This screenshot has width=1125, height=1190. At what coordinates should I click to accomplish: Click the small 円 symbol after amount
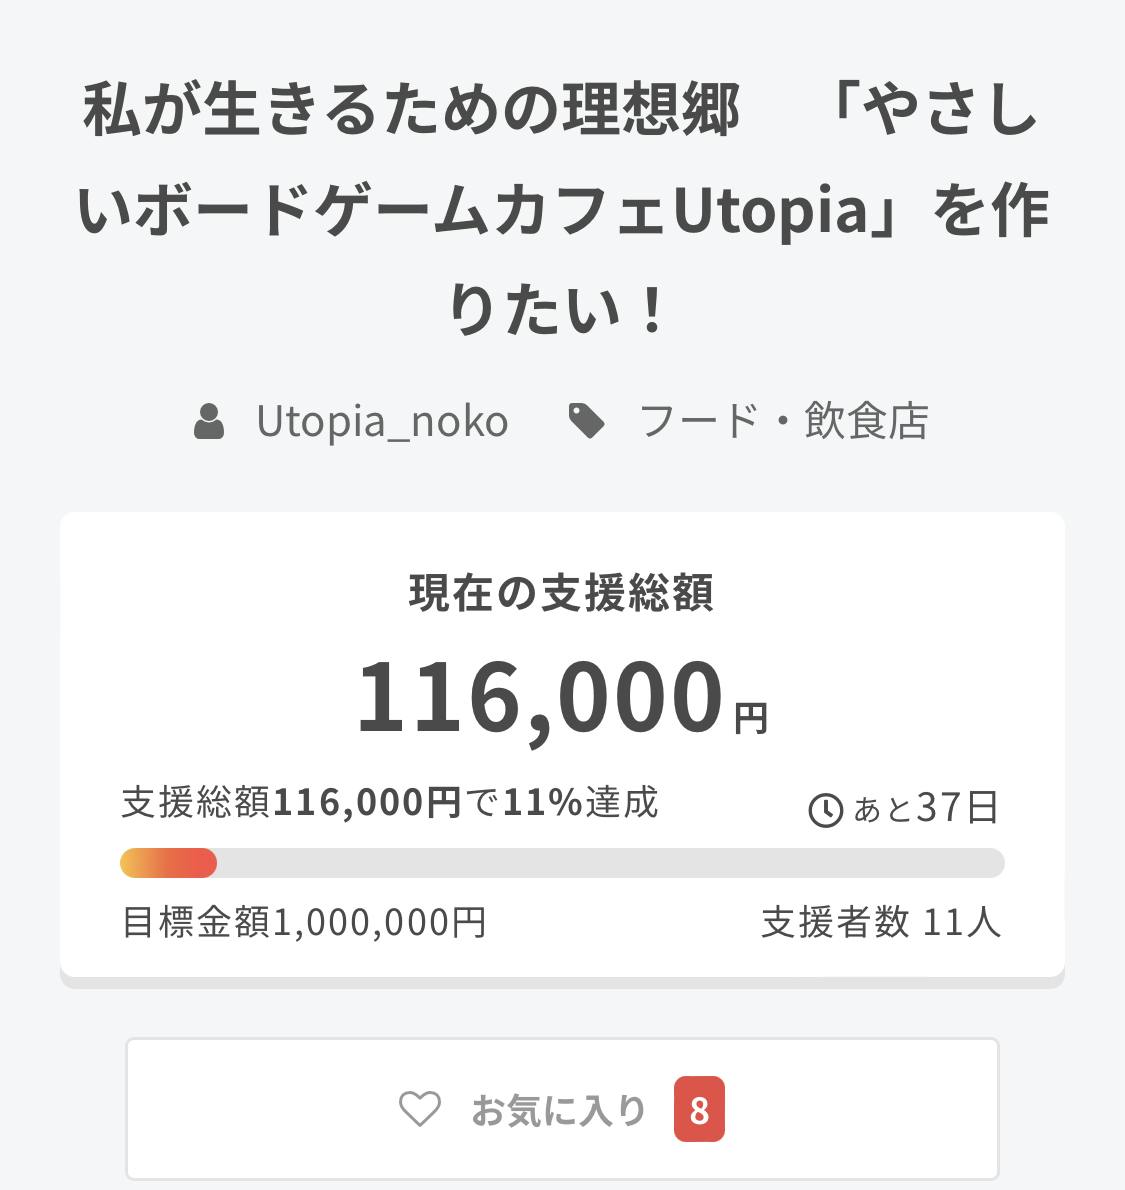[751, 717]
